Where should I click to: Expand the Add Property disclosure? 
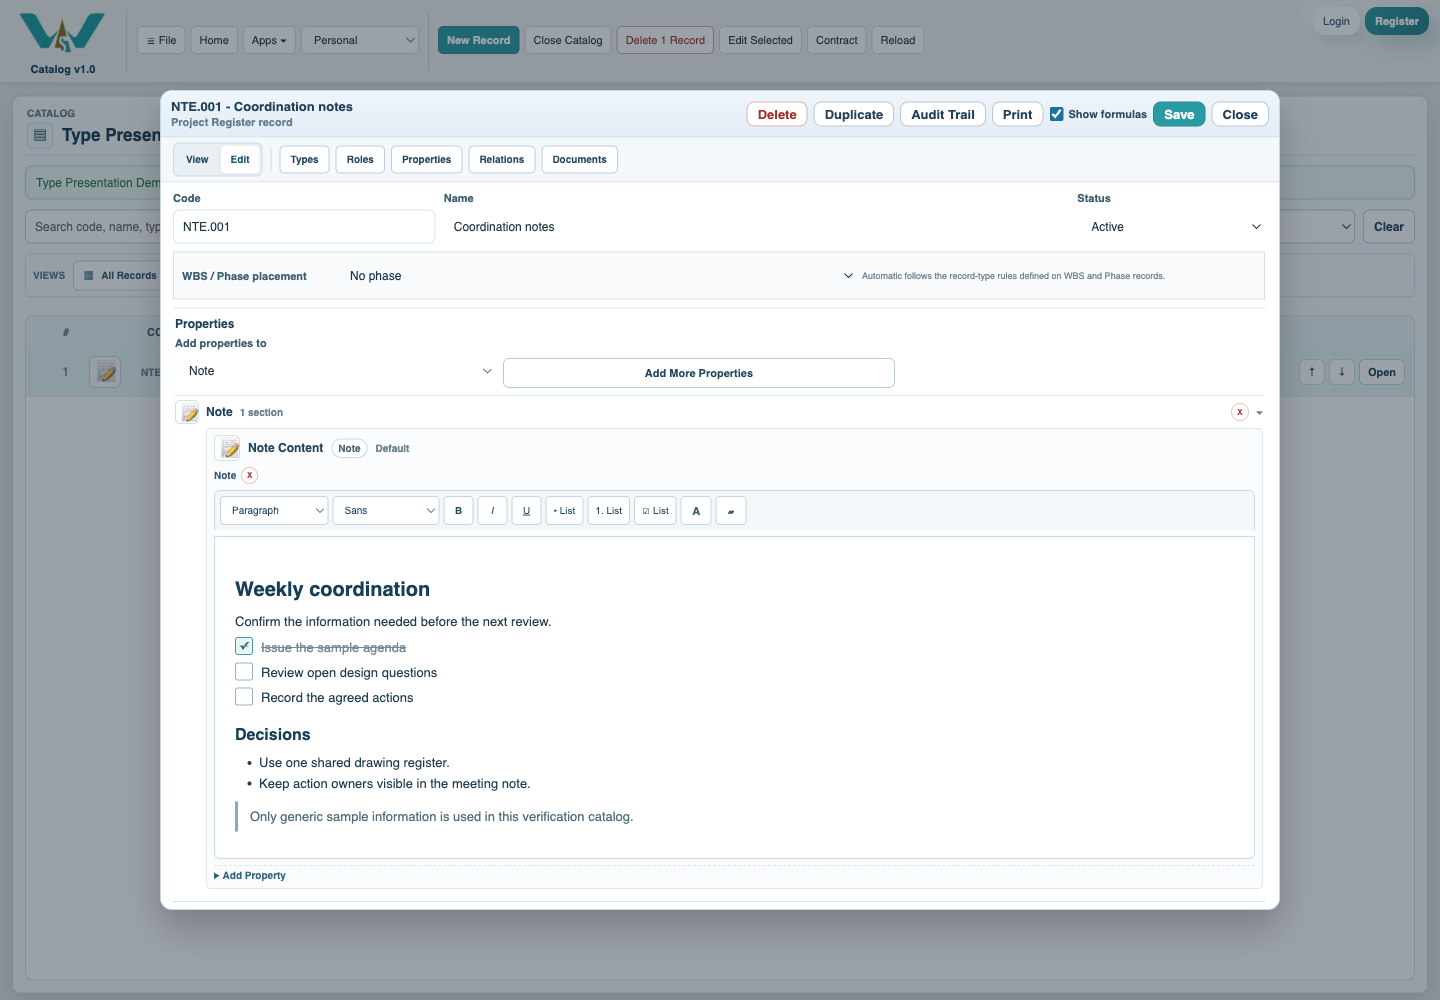[x=250, y=875]
